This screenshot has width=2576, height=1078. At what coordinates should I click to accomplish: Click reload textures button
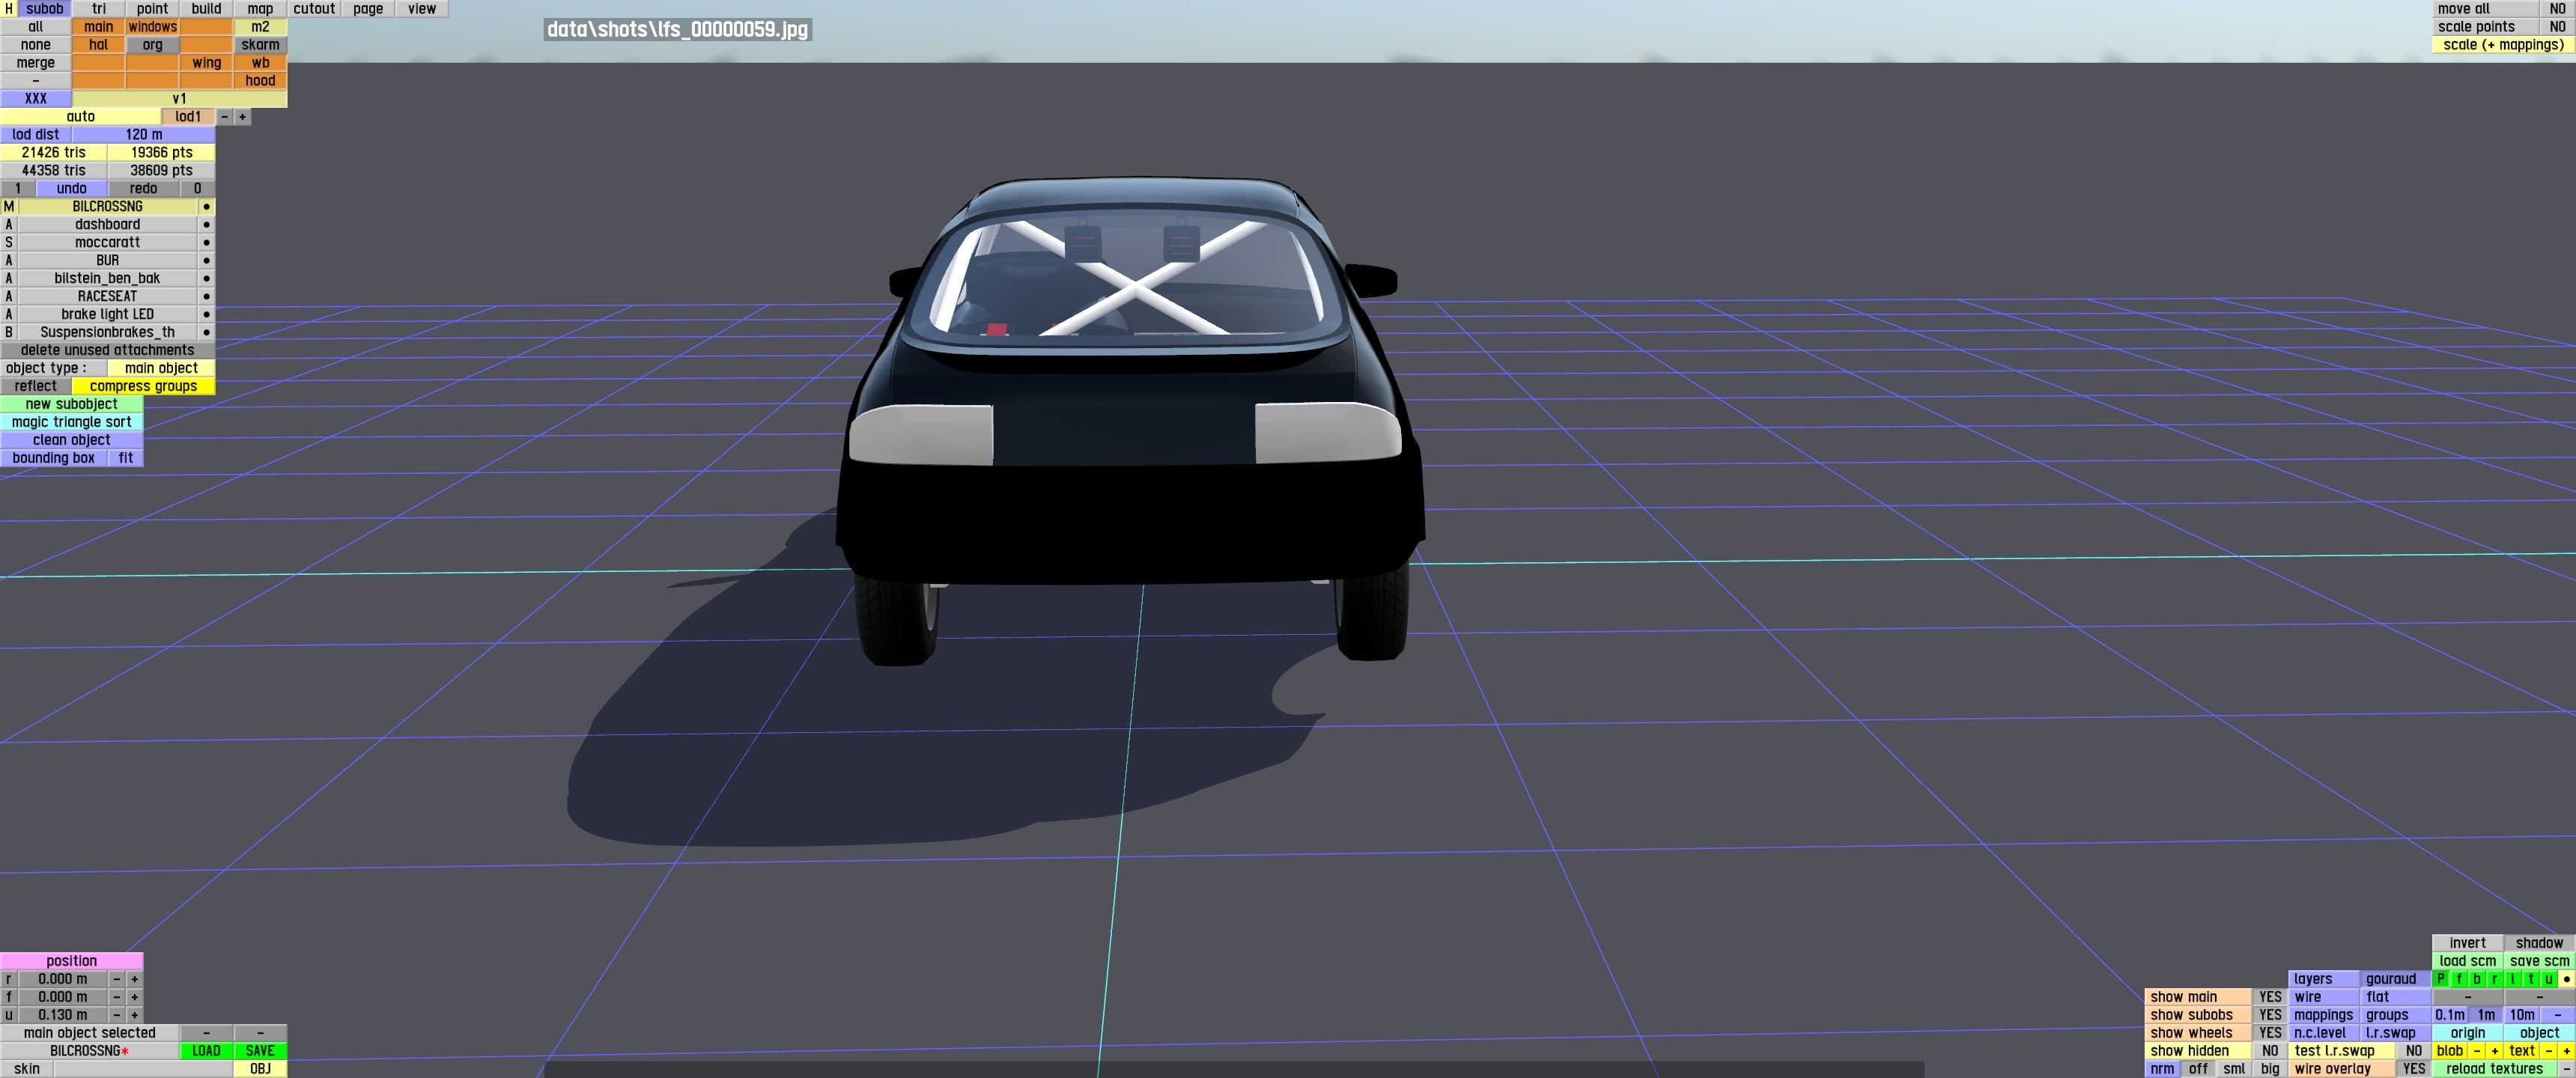point(2494,1068)
